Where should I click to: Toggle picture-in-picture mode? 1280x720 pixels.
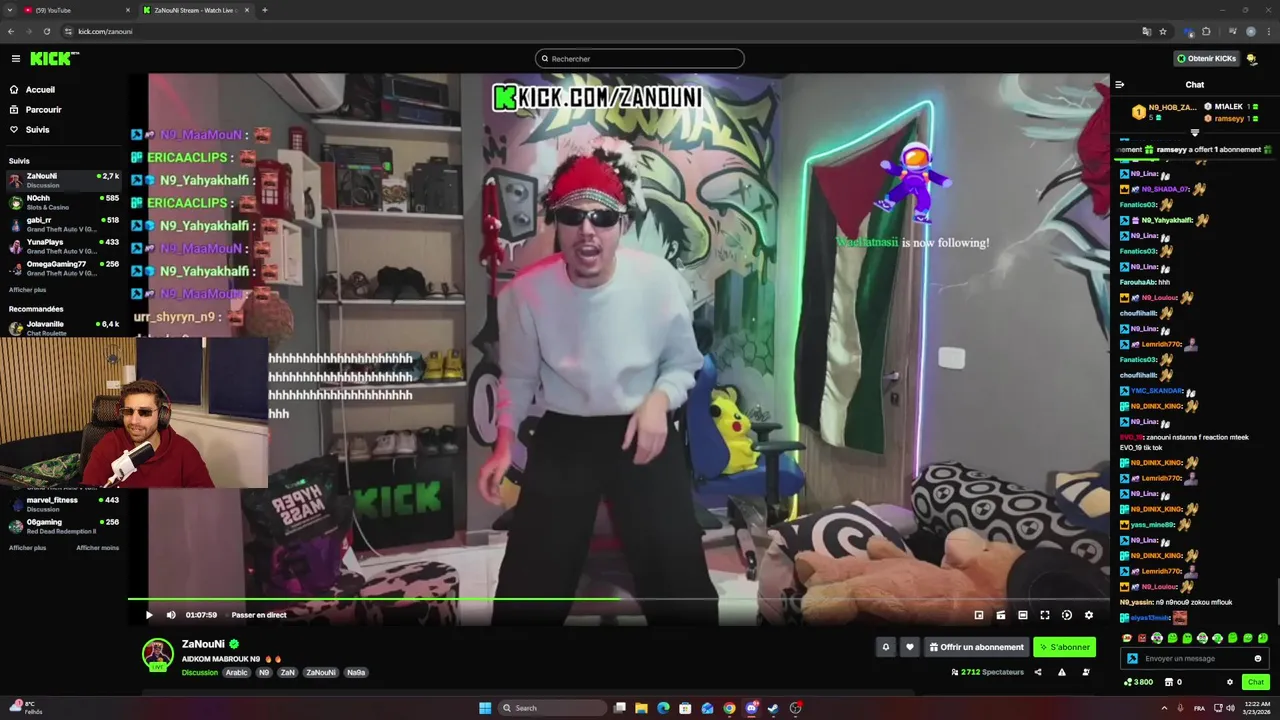[x=979, y=615]
